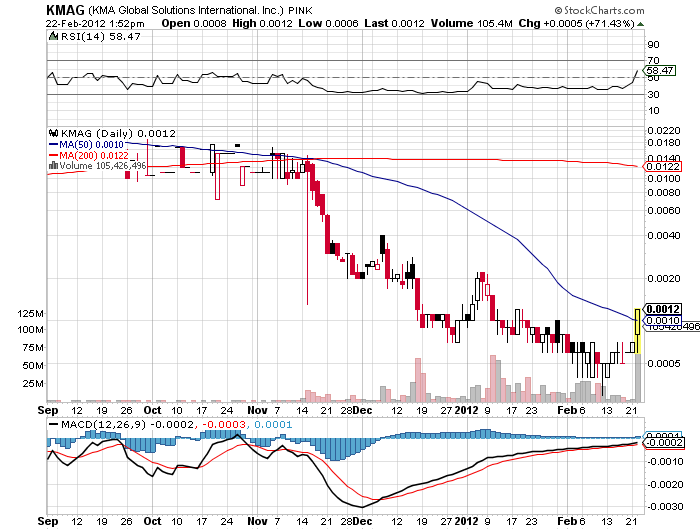Click the bold 0.0012 last price tag
The image size is (700, 530).
pyautogui.click(x=662, y=308)
